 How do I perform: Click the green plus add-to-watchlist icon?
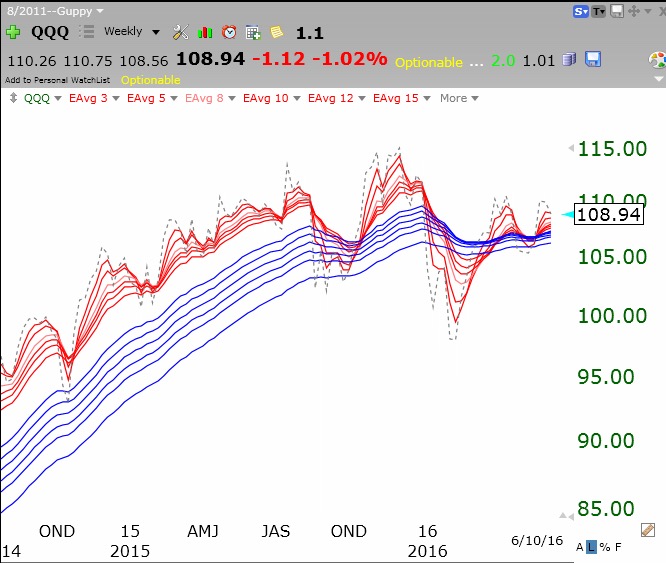tap(13, 32)
